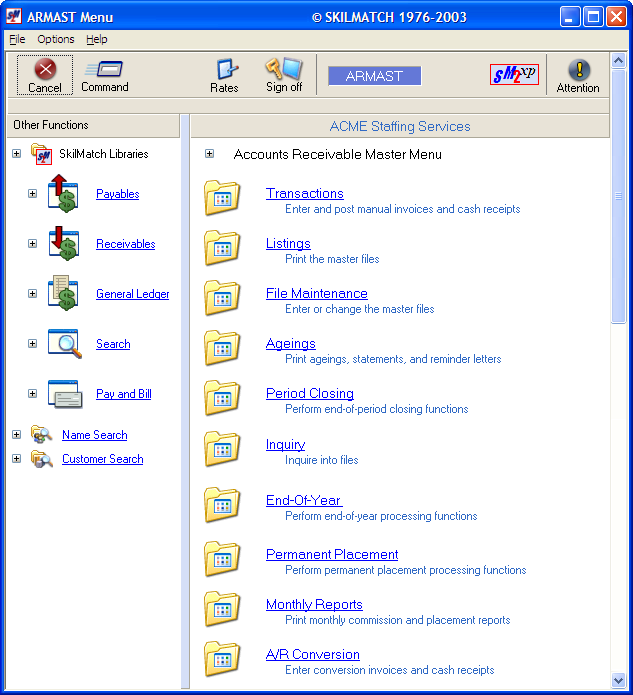Open the Transactions folder icon

coord(222,197)
